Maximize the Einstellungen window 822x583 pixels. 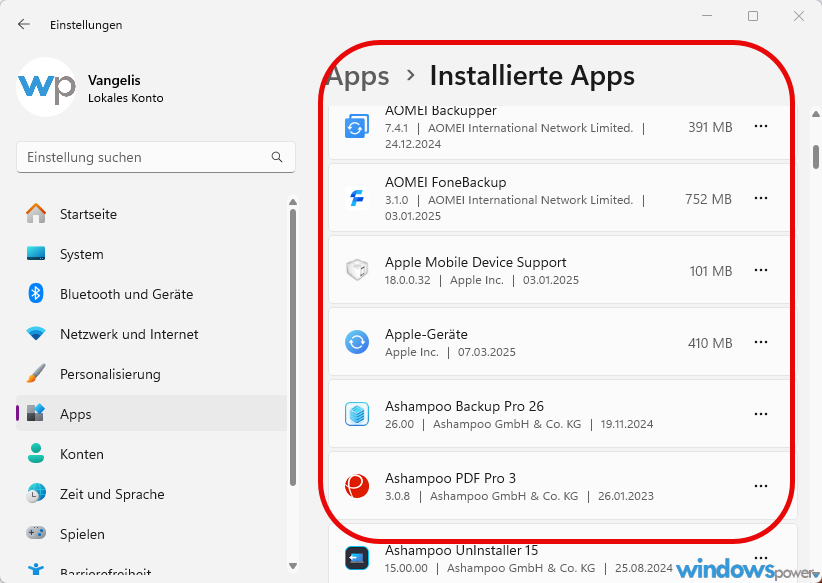(x=753, y=16)
